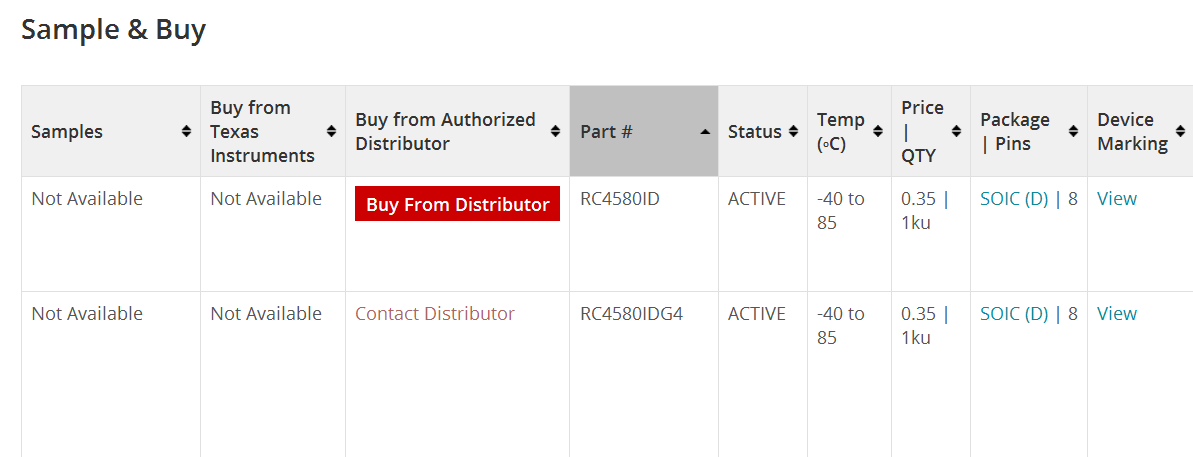Select the RC4580IDG4 part number cell

pos(631,314)
